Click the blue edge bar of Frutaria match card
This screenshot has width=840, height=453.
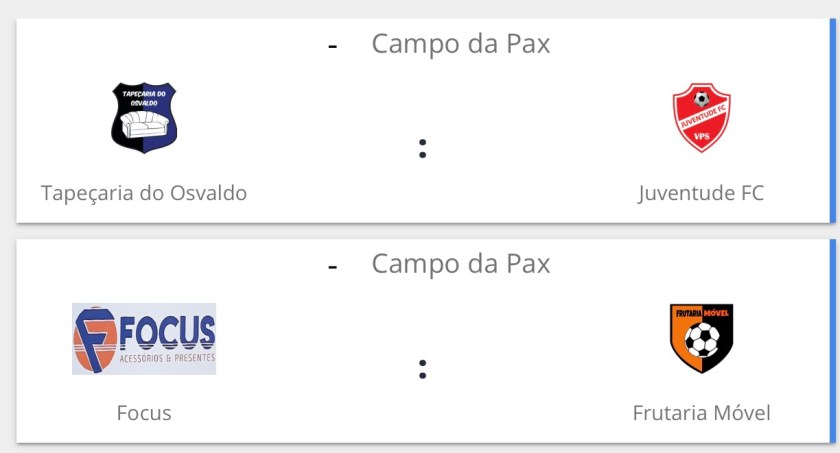point(832,340)
